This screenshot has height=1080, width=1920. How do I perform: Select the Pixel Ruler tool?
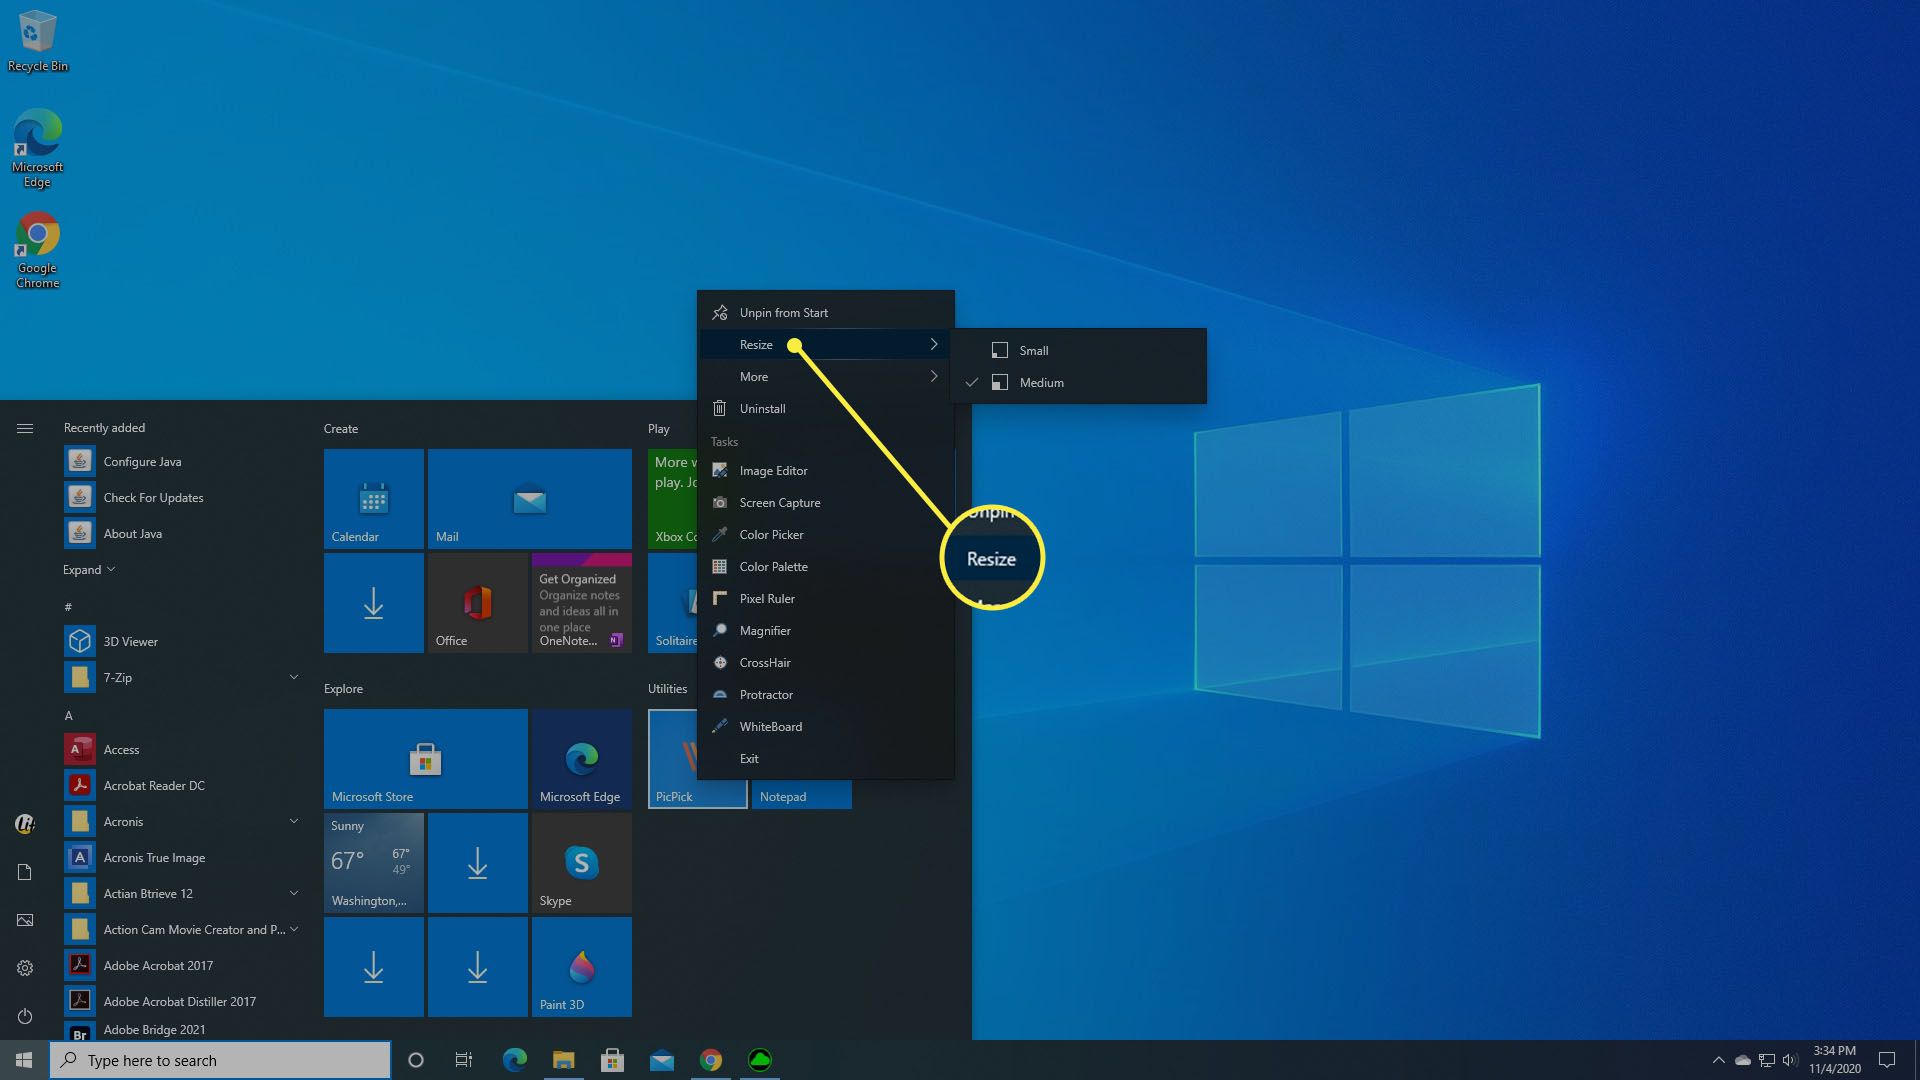[x=767, y=597]
